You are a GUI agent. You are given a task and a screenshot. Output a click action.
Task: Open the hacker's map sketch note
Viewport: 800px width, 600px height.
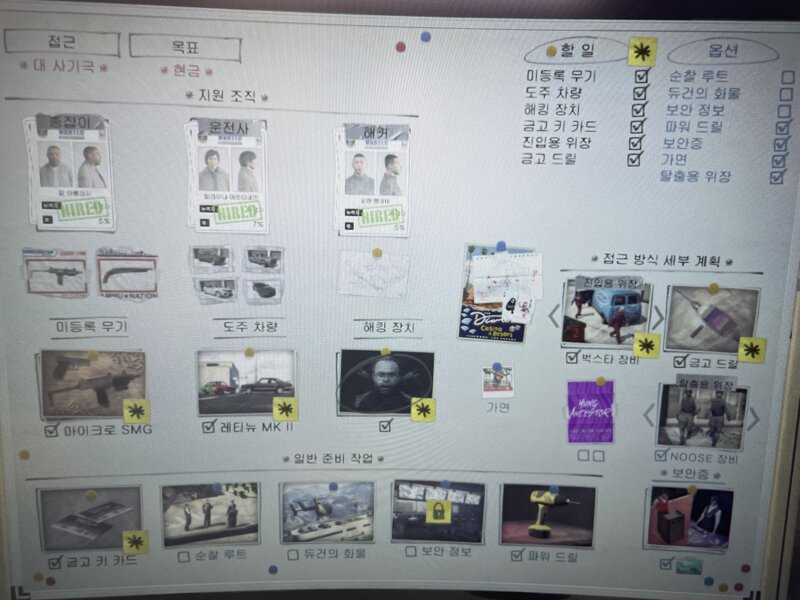pyautogui.click(x=375, y=273)
